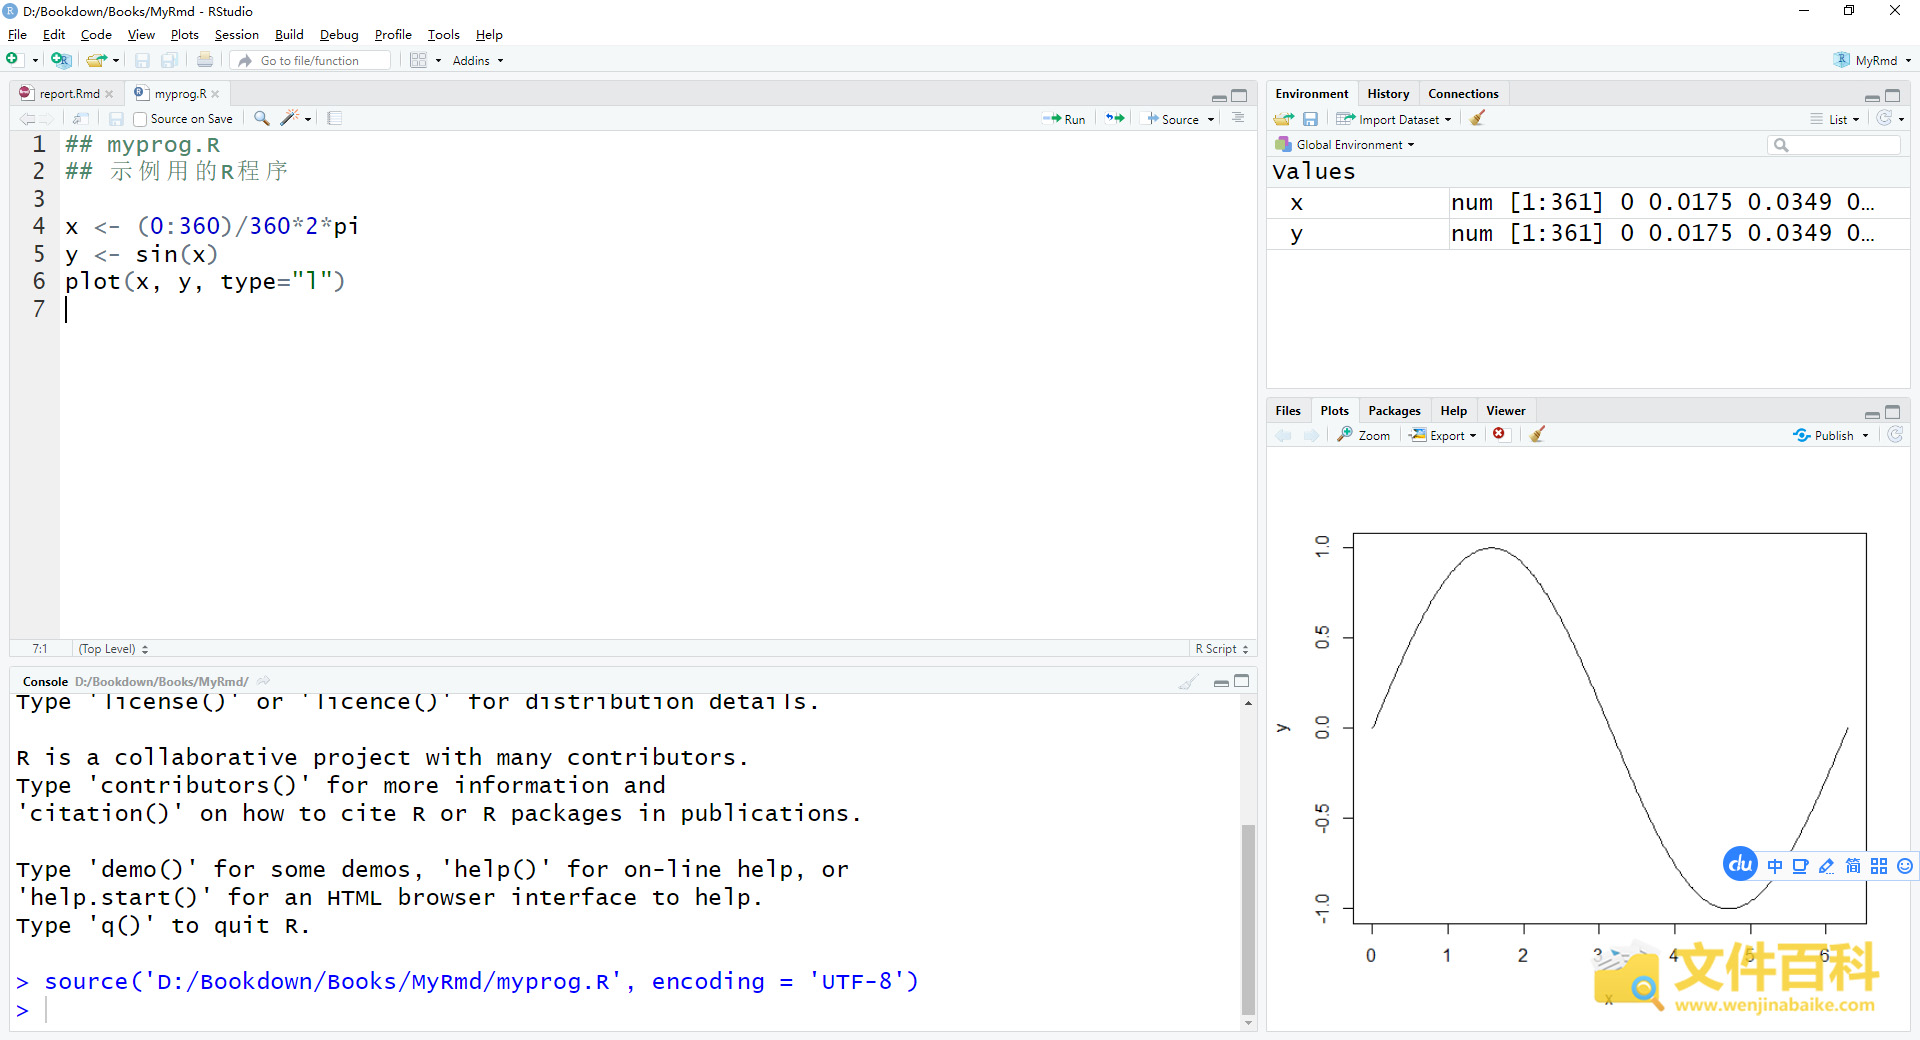The image size is (1920, 1040).
Task: Refresh the current plot in Plots pane
Action: 1895,435
